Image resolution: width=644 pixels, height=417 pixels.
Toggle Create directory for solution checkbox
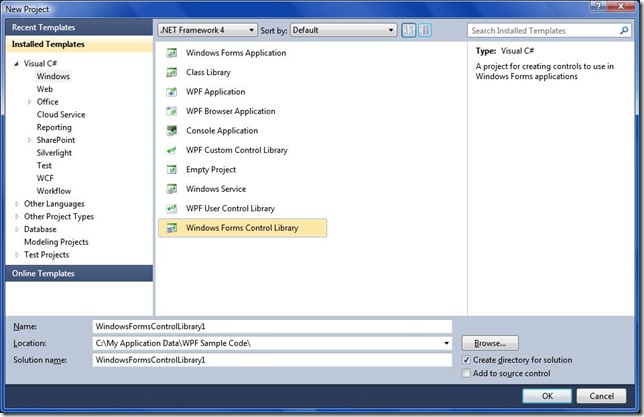point(466,360)
